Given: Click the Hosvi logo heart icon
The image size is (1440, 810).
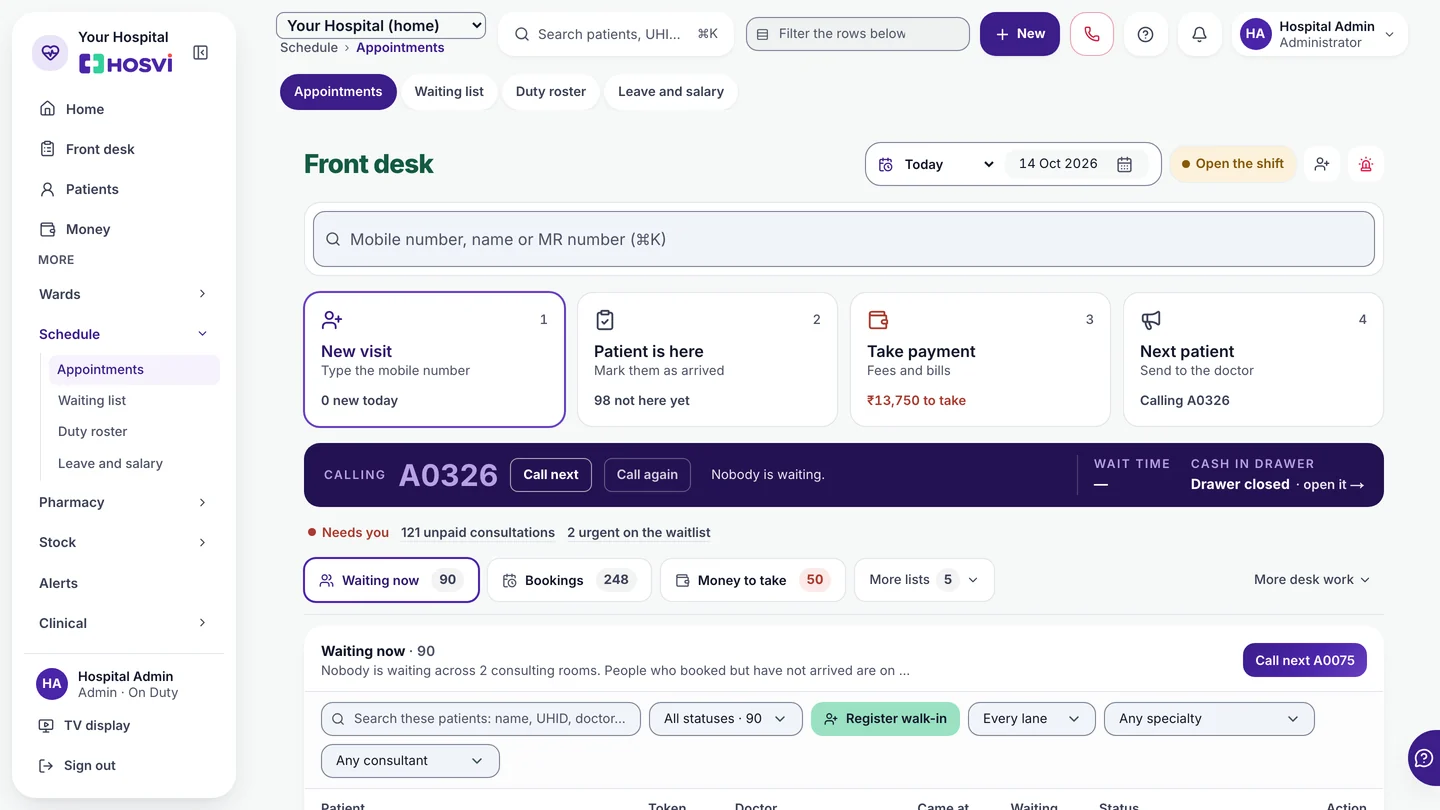Looking at the screenshot, I should point(50,53).
